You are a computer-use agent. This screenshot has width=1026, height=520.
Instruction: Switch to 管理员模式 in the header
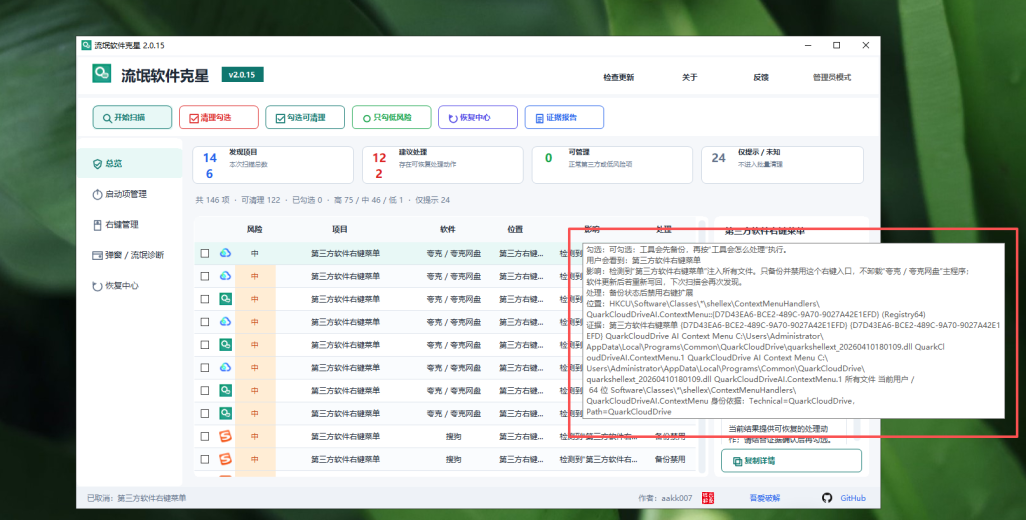tap(832, 77)
